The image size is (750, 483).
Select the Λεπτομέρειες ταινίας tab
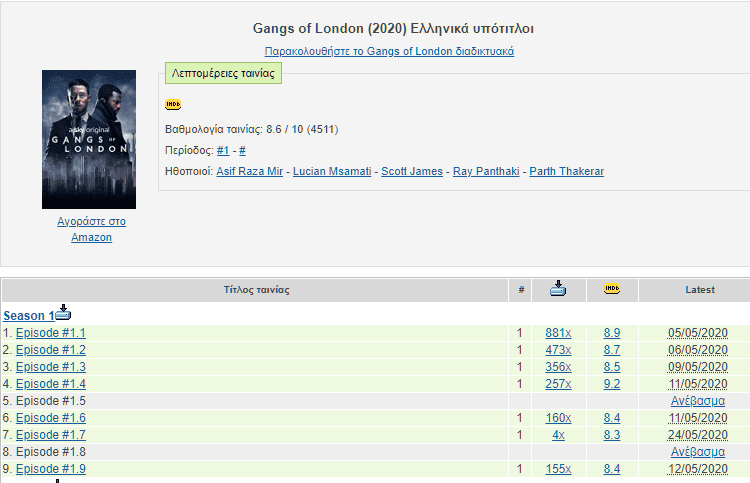(223, 73)
